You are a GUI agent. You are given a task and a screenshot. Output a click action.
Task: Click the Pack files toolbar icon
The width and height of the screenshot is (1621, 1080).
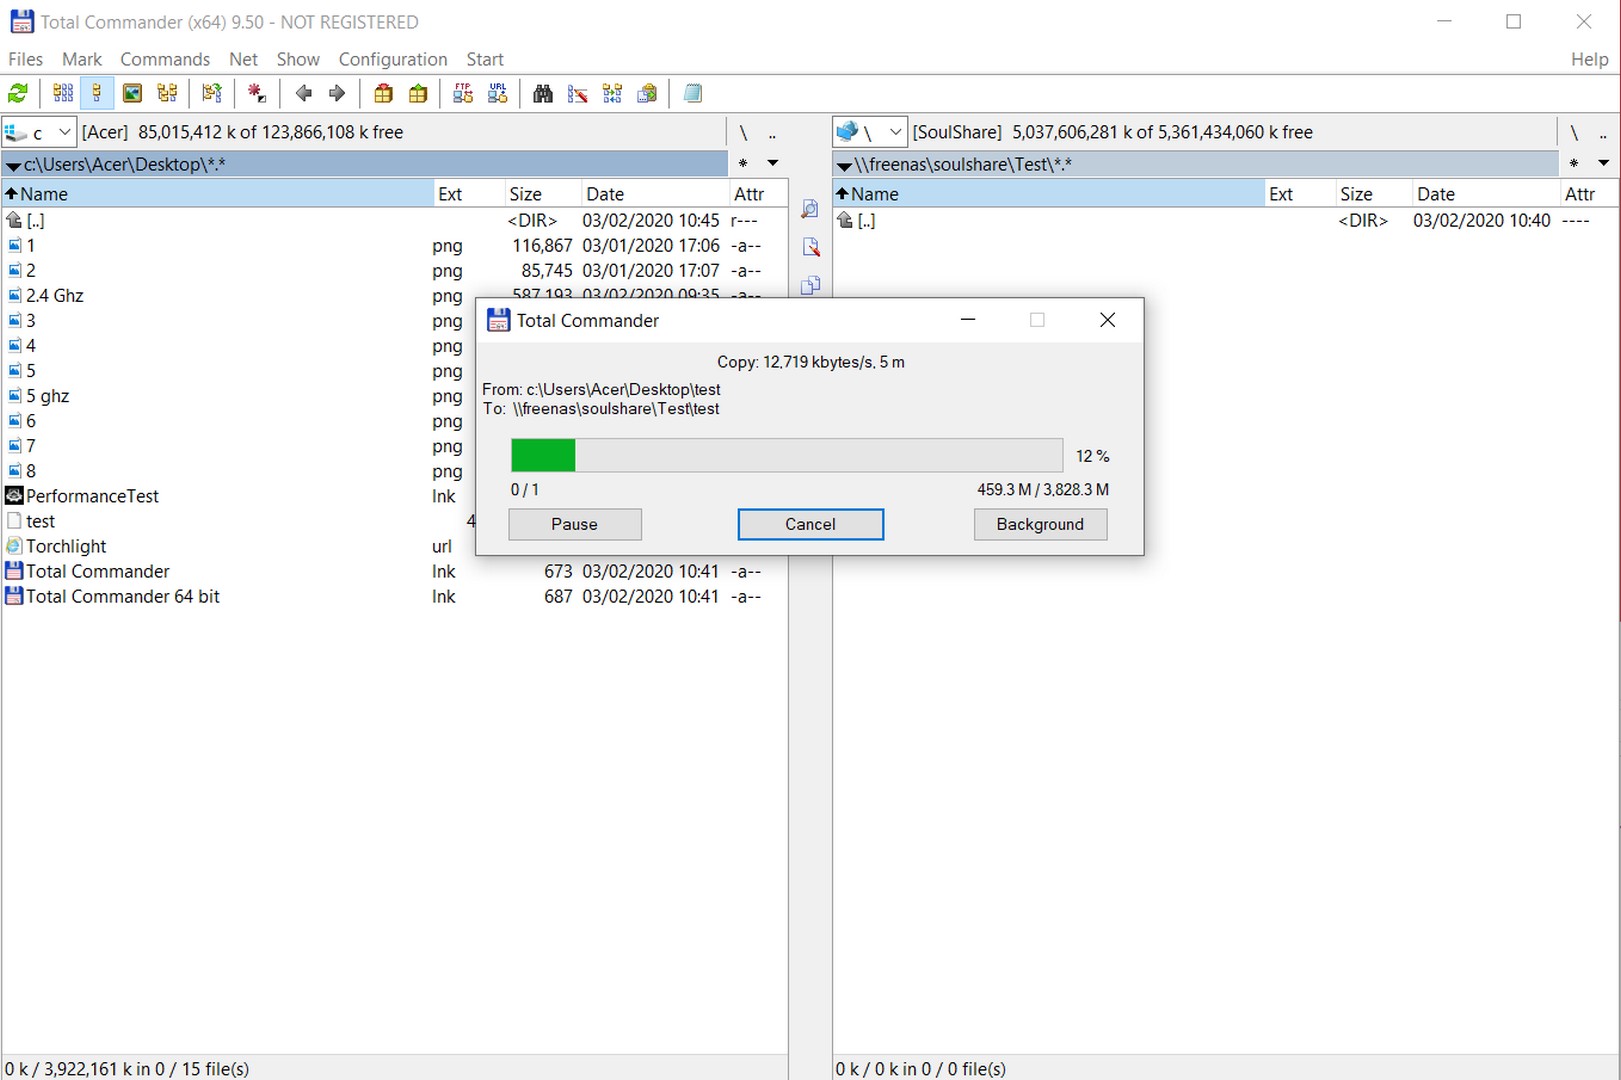point(383,93)
